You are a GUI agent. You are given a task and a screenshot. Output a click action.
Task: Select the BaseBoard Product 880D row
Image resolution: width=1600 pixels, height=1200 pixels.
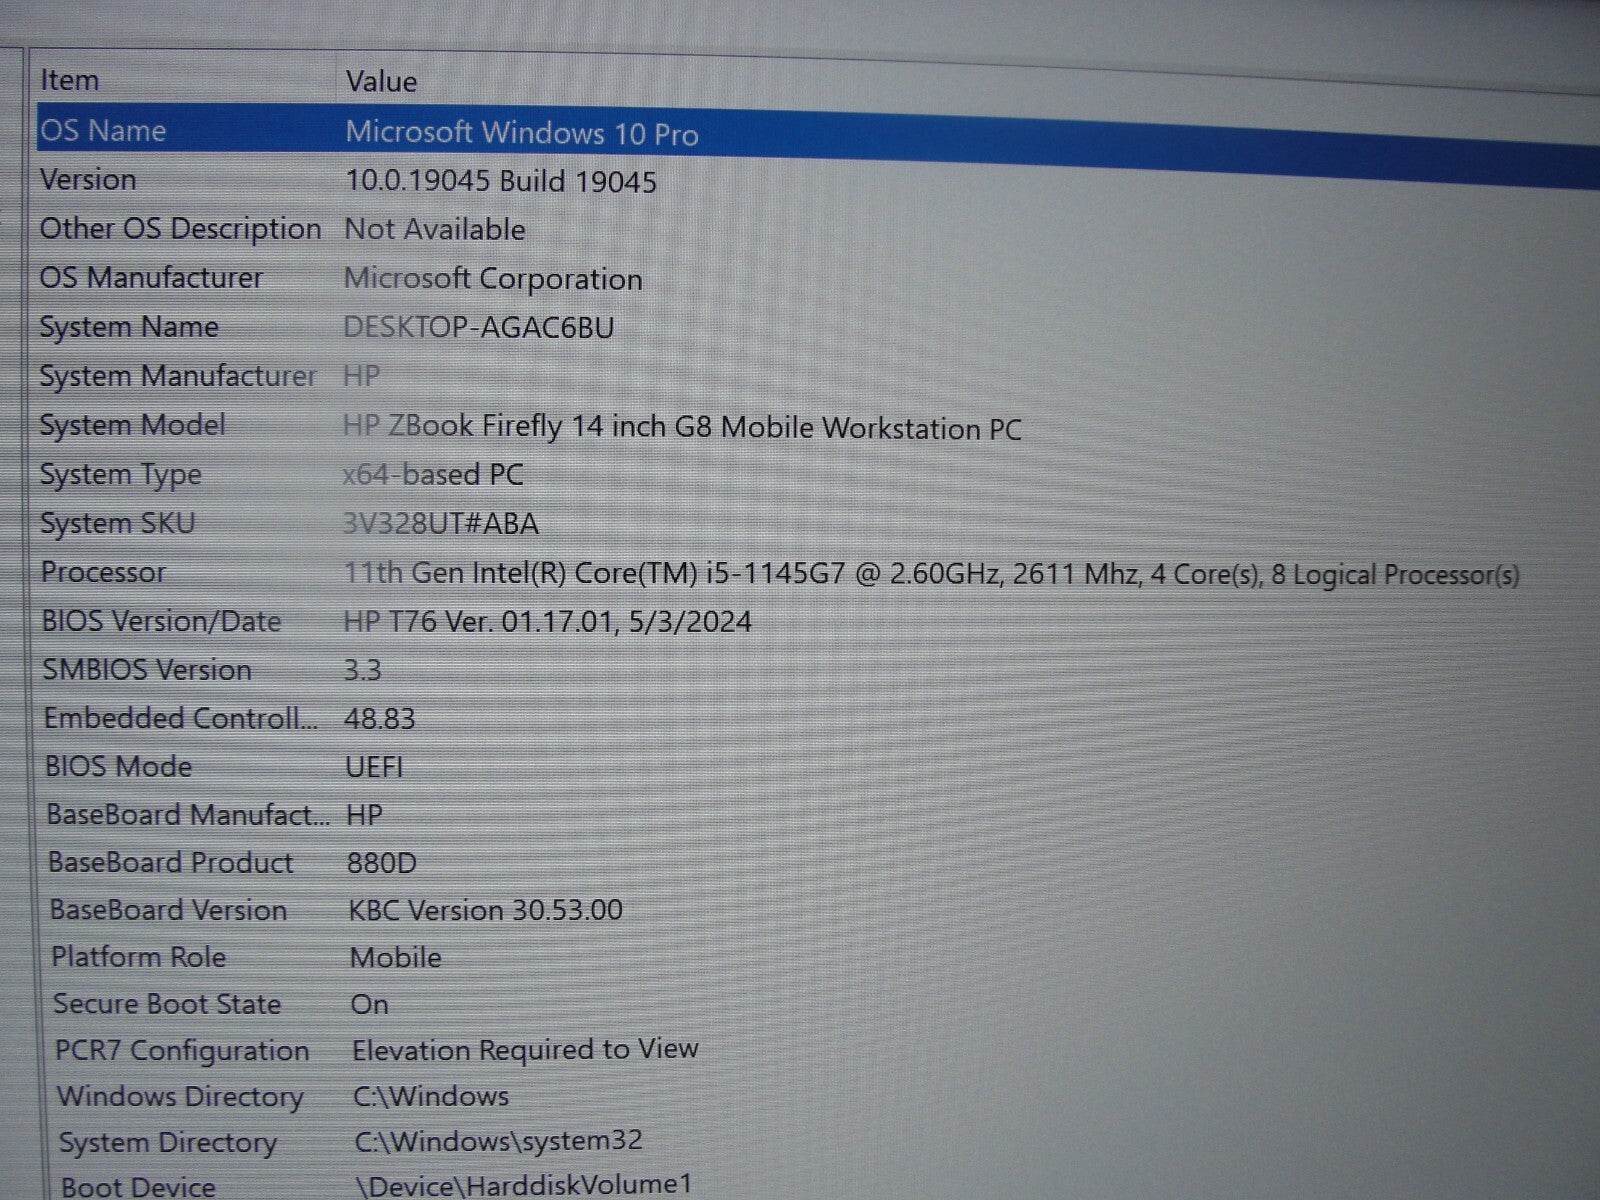coord(300,862)
